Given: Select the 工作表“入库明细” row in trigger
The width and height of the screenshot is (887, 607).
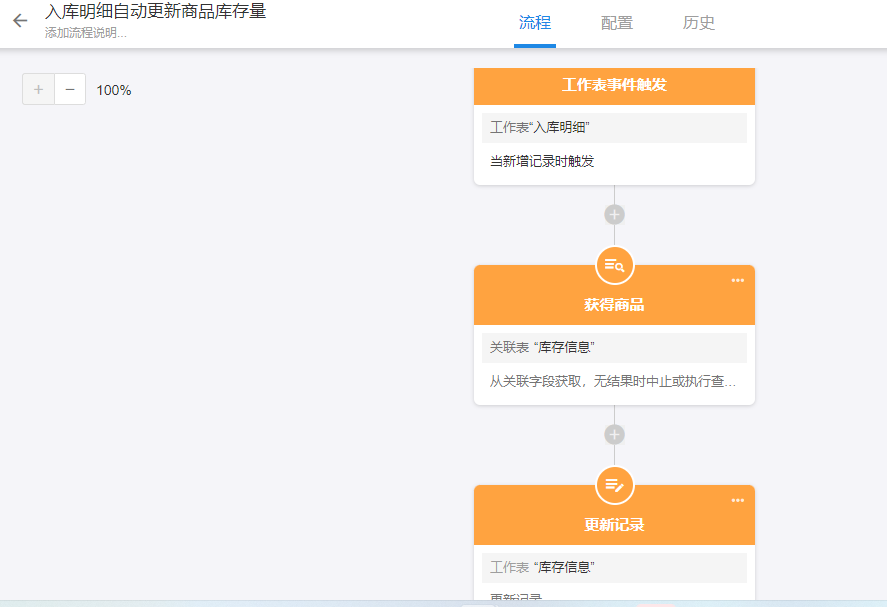Looking at the screenshot, I should pos(614,128).
